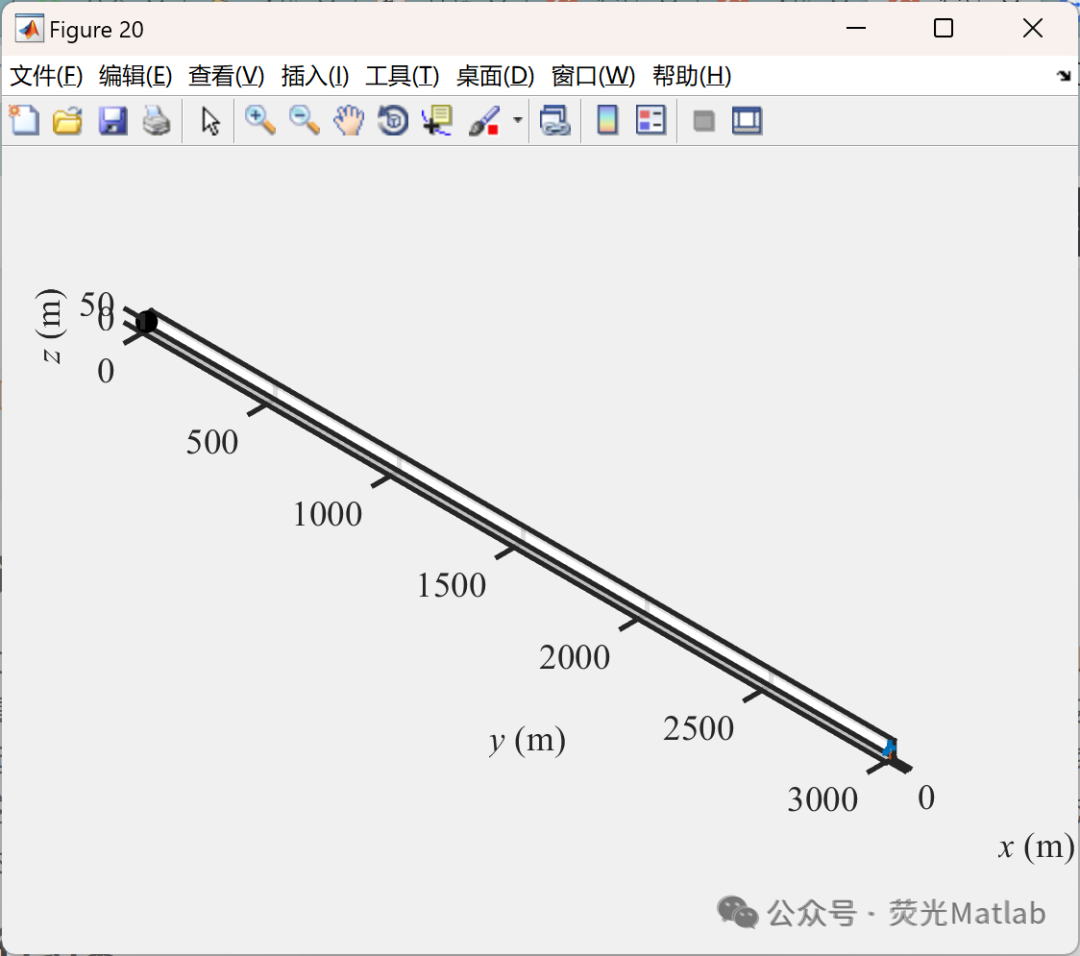The image size is (1080, 956).
Task: Click the 1000 tick label
Action: (x=327, y=514)
